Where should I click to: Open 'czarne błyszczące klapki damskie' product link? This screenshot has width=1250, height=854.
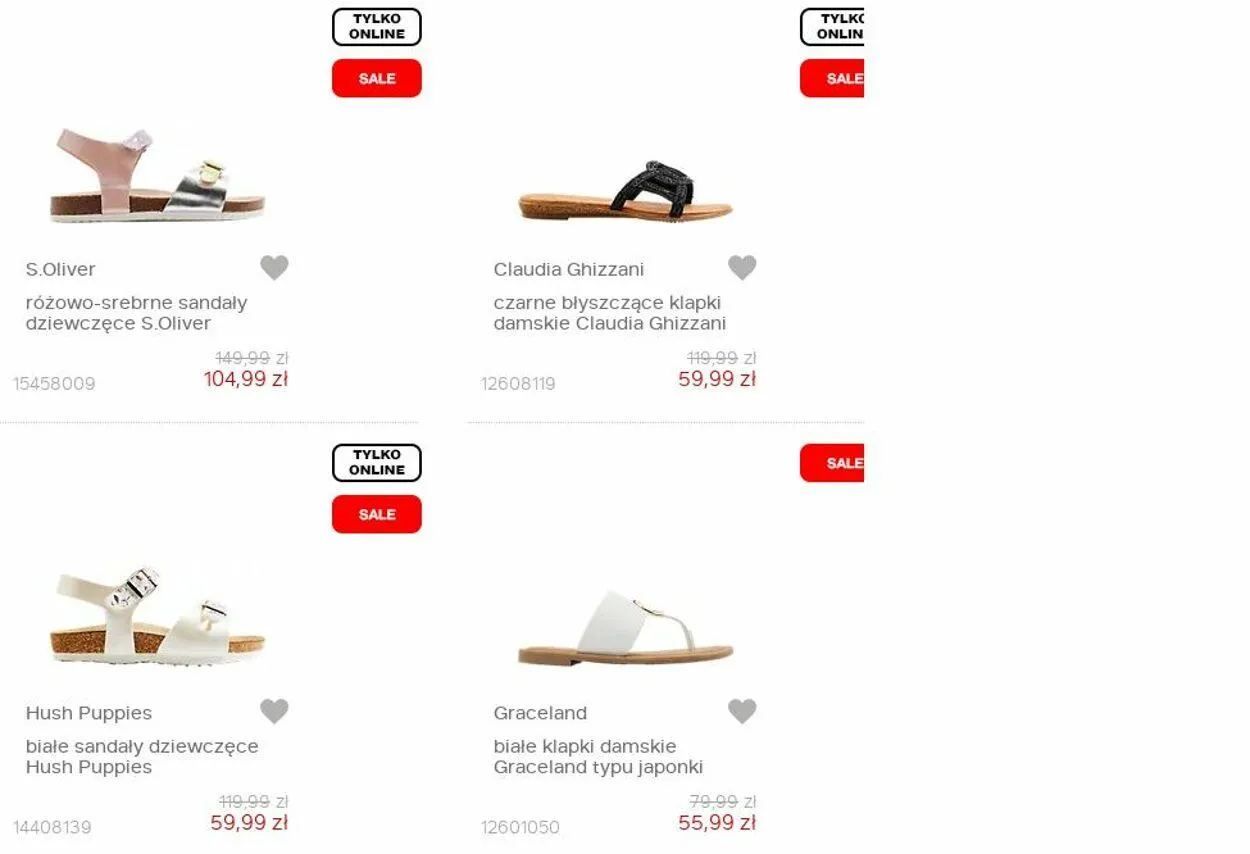tap(610, 313)
